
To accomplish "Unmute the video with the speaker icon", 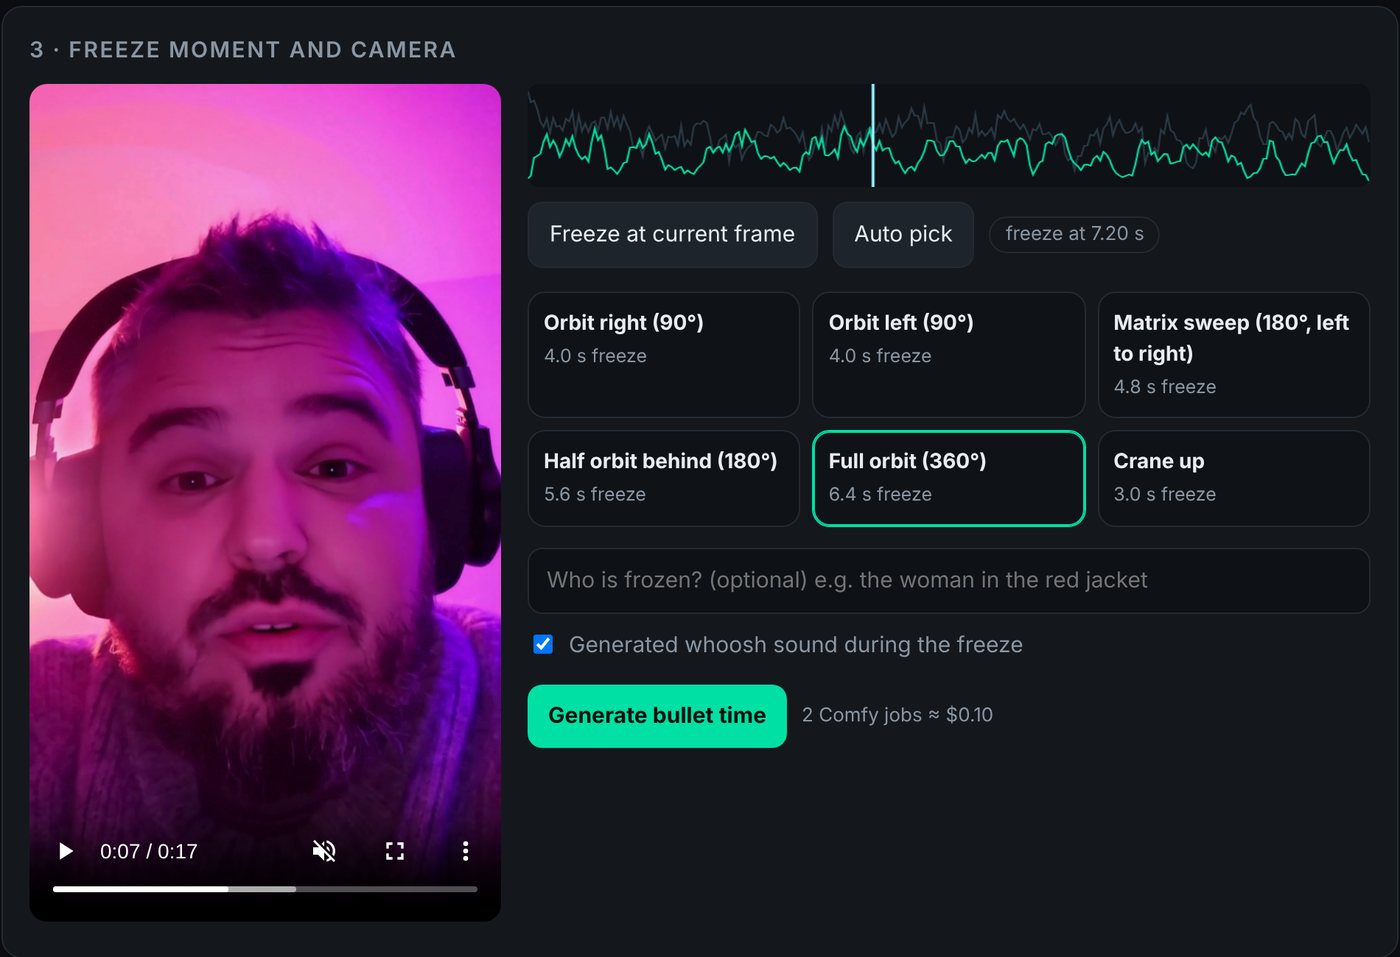I will [x=324, y=851].
